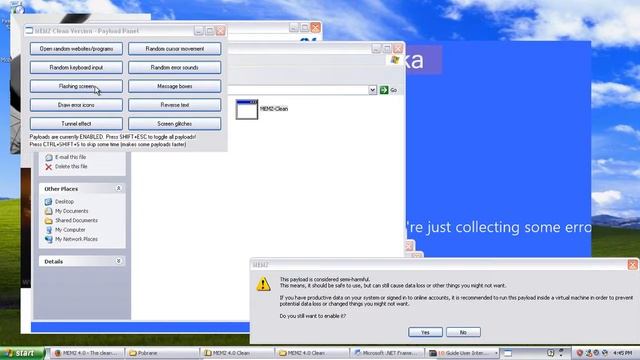Open the Explorer address bar dropdown
The image size is (640, 360).
pyautogui.click(x=372, y=90)
